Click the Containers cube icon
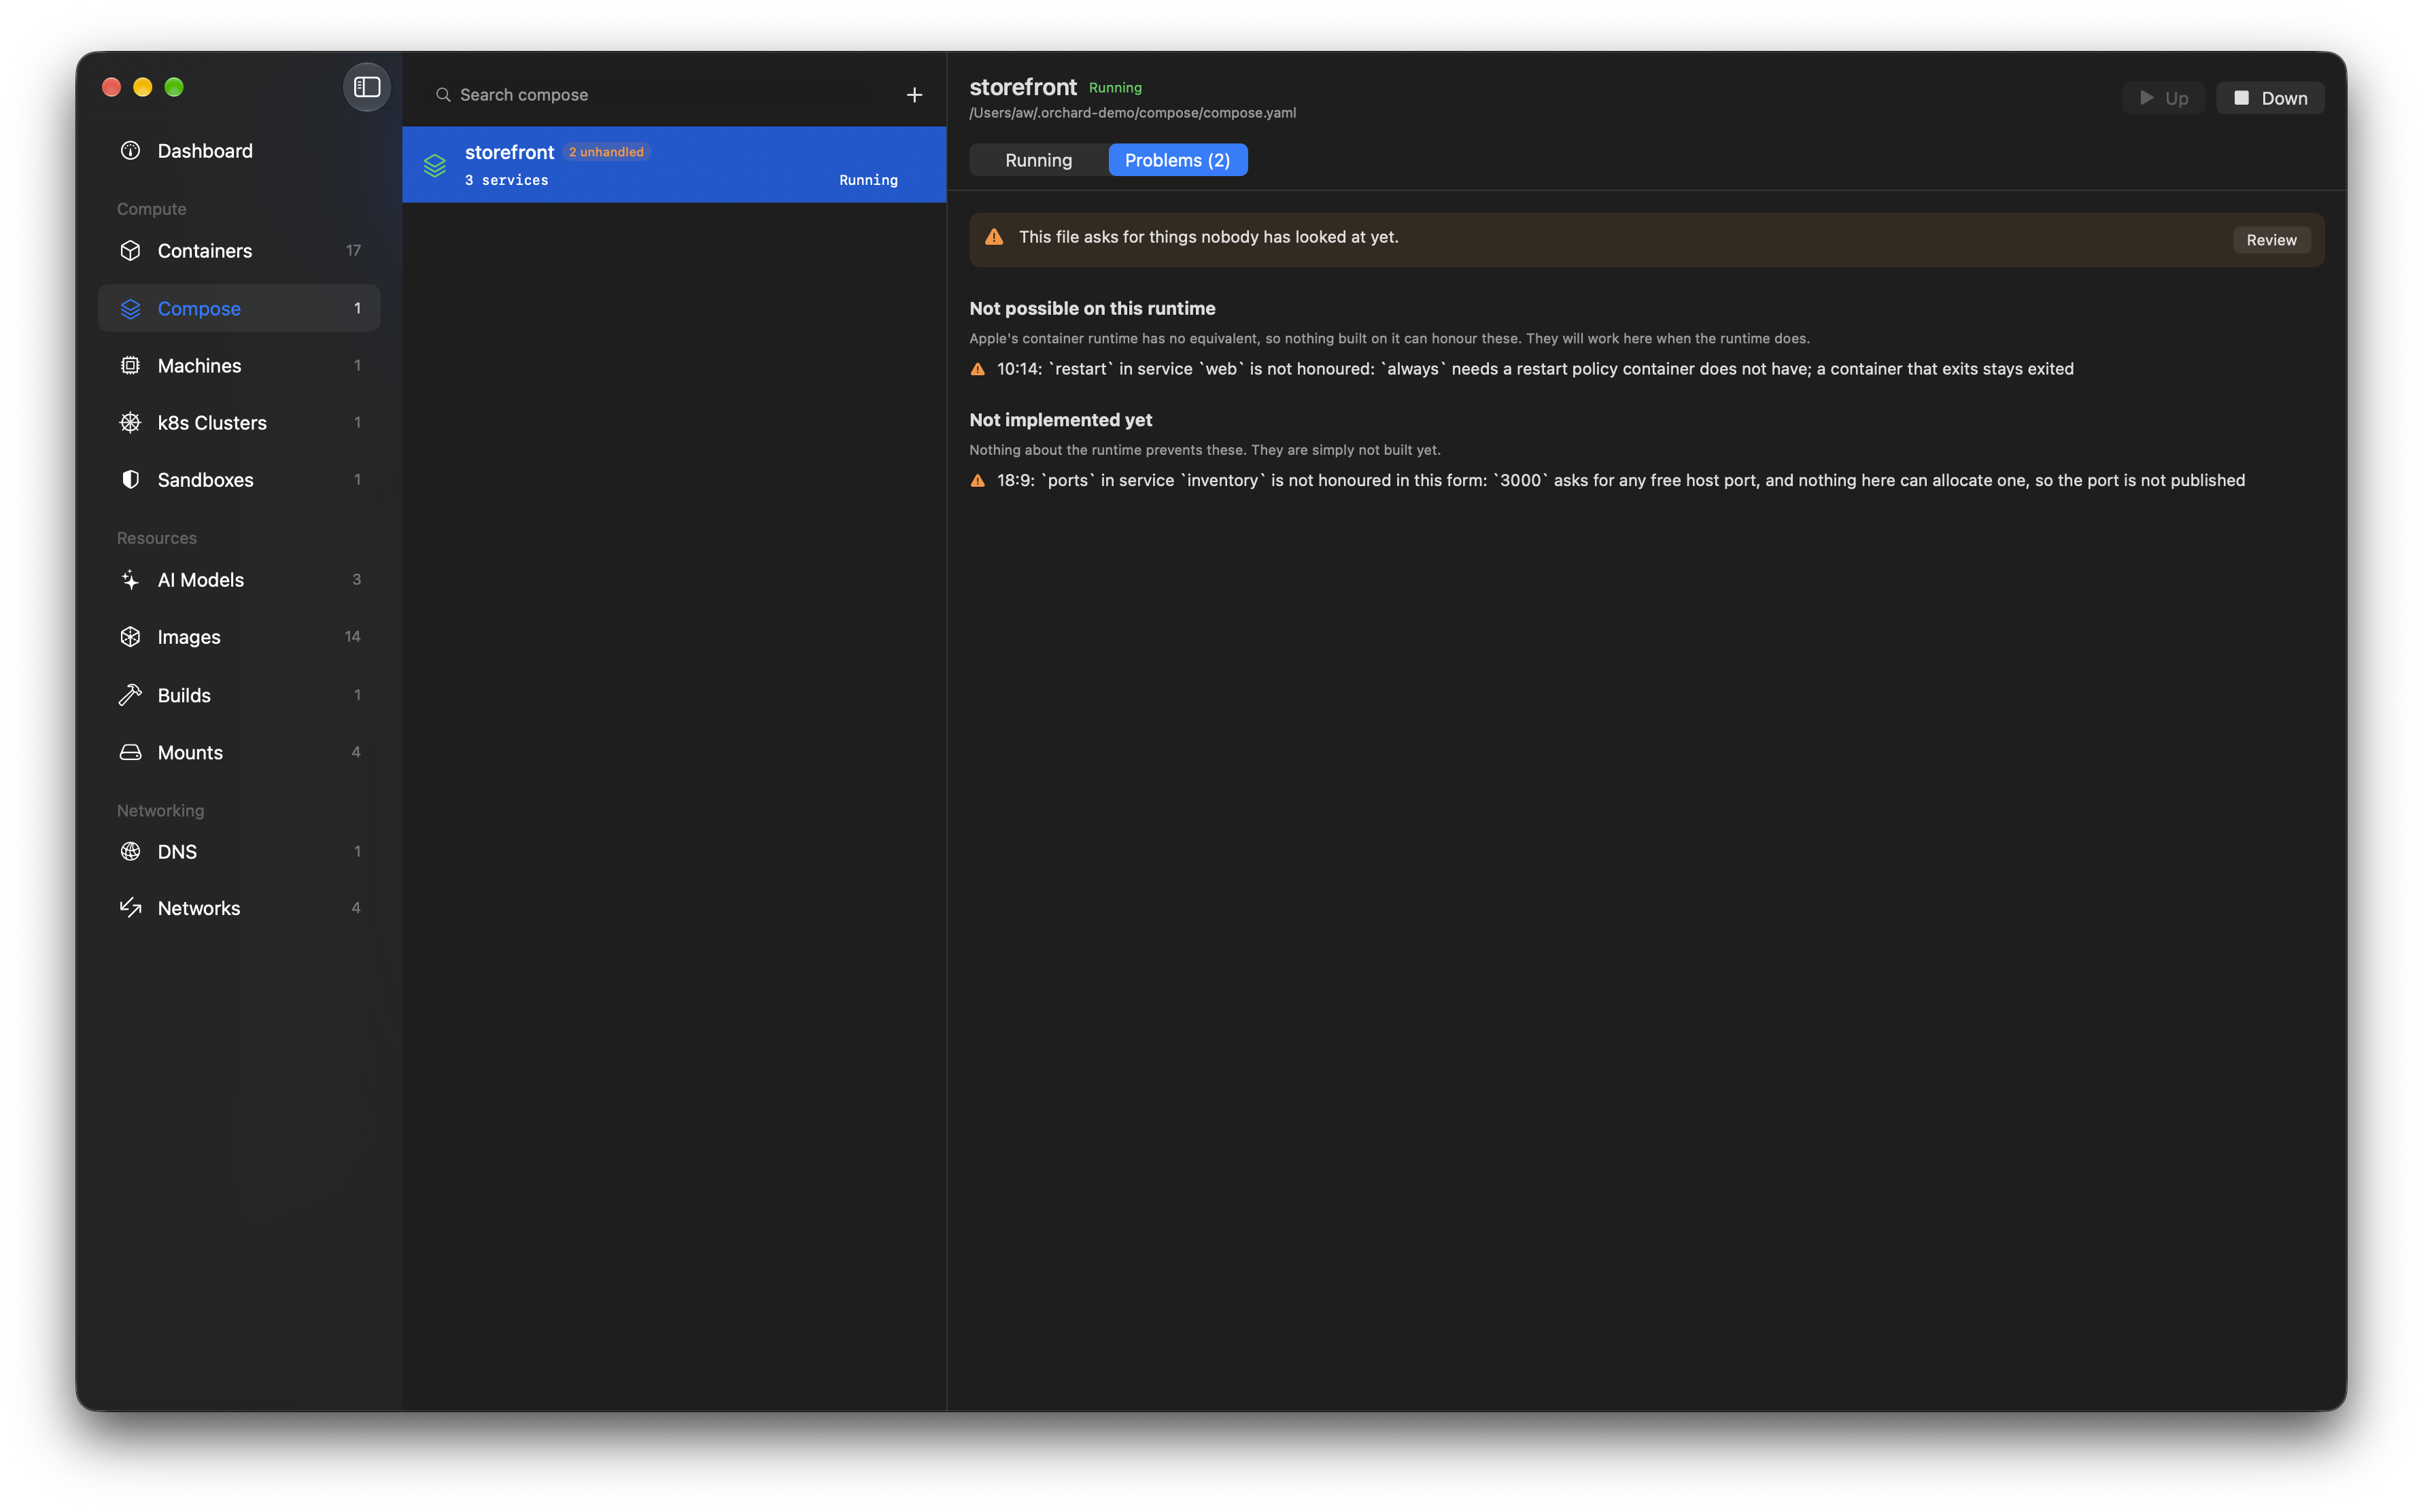Image resolution: width=2423 pixels, height=1512 pixels. click(130, 251)
